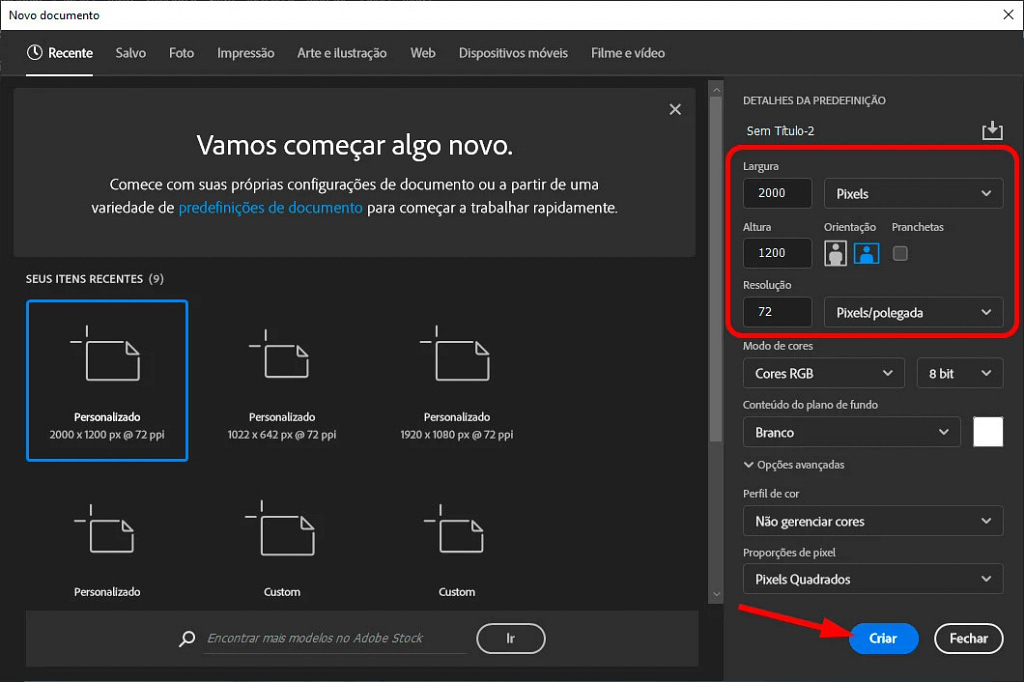
Task: Select portrait orientation icon
Action: 835,253
